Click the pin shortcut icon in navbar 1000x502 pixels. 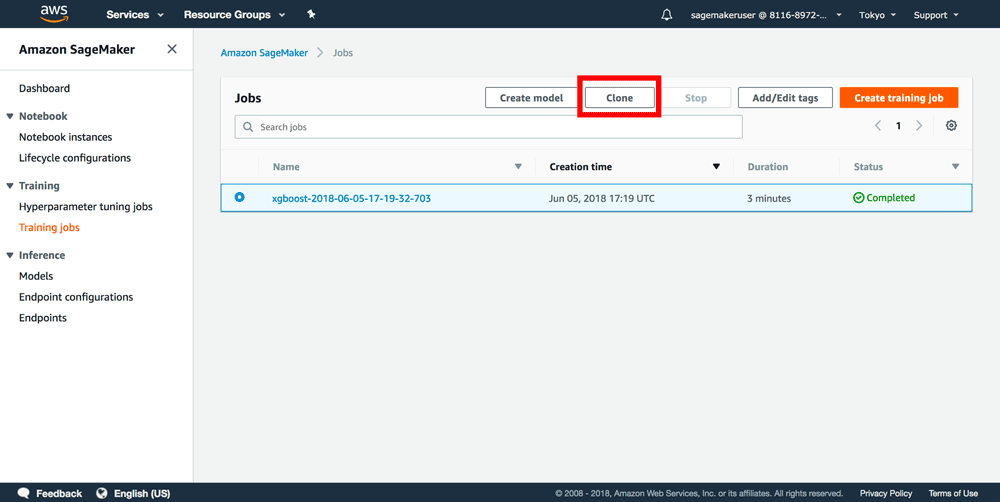(x=311, y=14)
